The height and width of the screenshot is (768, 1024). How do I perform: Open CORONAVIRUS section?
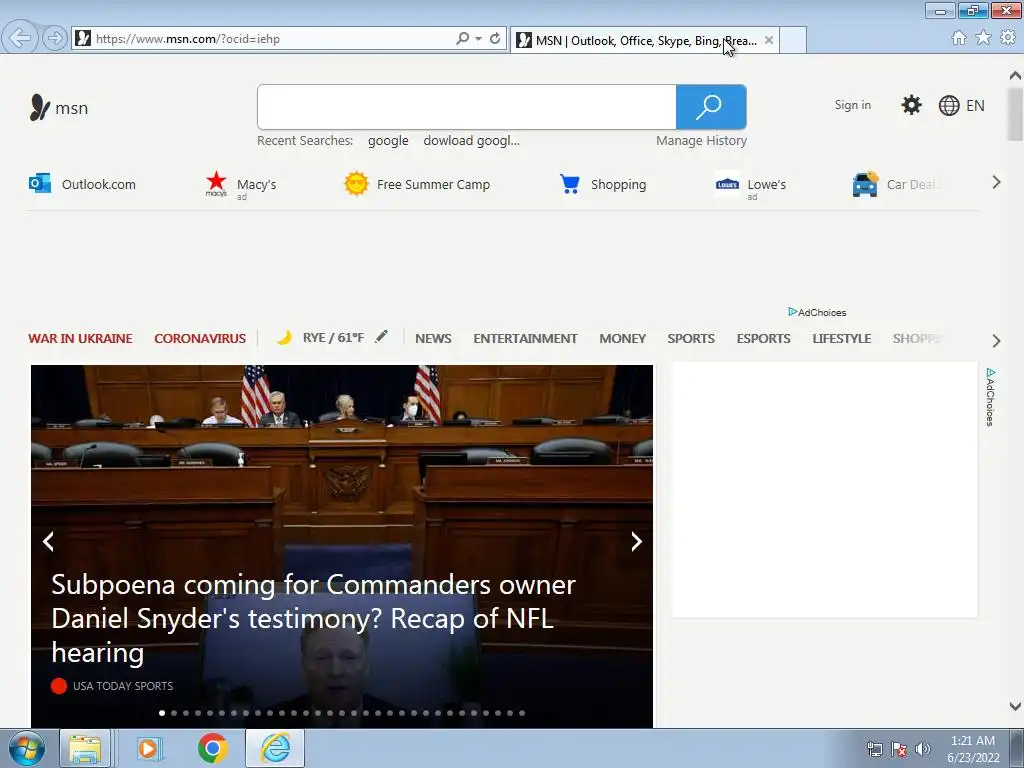[x=200, y=338]
